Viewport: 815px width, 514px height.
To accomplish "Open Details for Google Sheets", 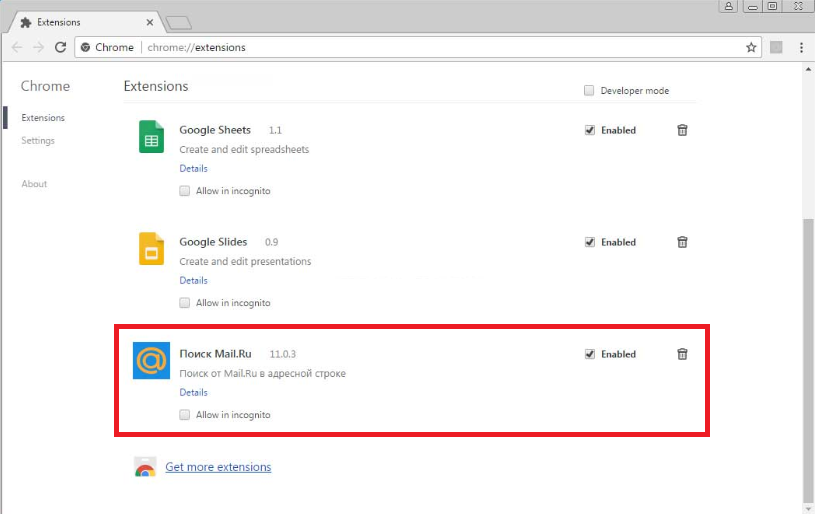I will click(193, 168).
